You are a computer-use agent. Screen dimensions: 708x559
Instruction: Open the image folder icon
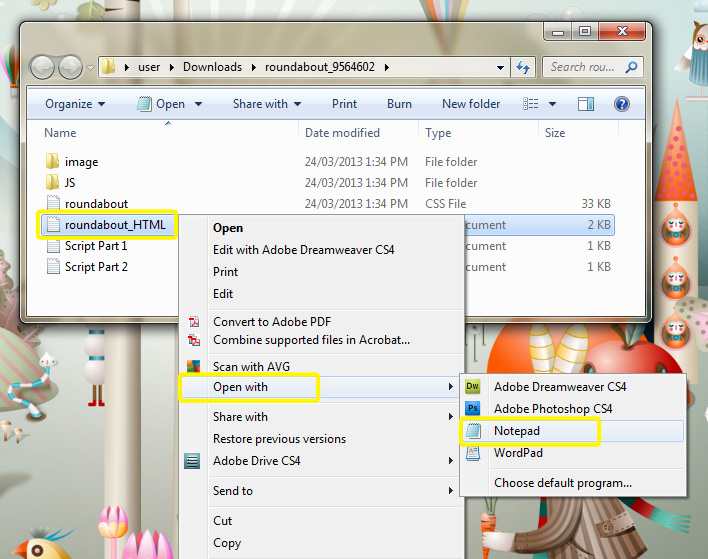[53, 162]
